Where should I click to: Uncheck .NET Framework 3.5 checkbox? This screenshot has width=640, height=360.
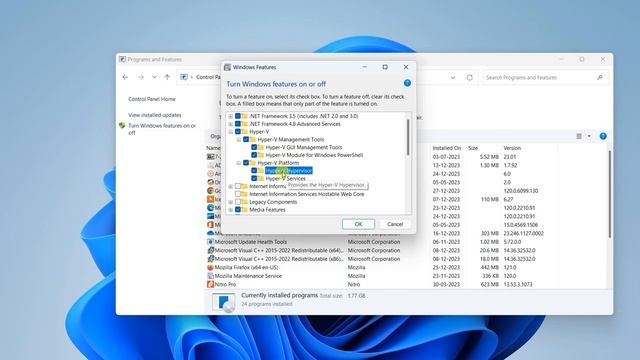click(x=238, y=116)
